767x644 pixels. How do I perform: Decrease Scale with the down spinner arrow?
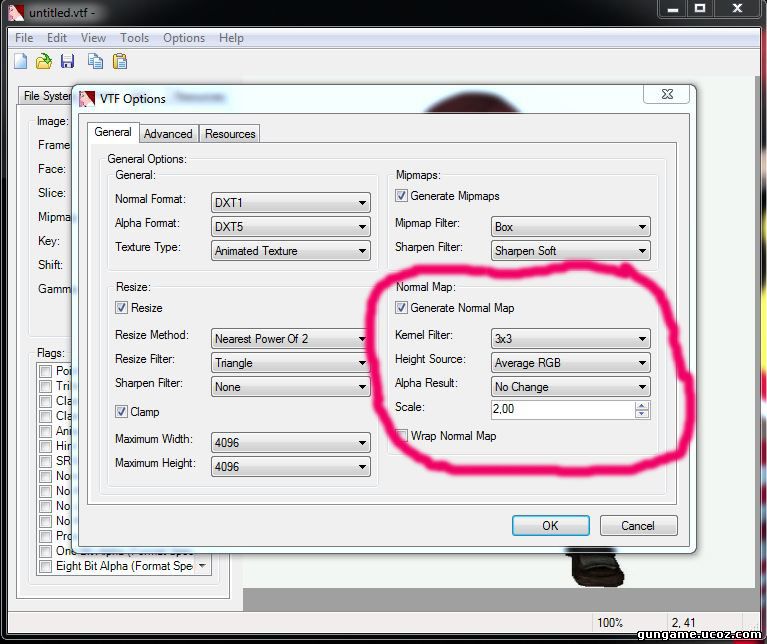tap(642, 414)
